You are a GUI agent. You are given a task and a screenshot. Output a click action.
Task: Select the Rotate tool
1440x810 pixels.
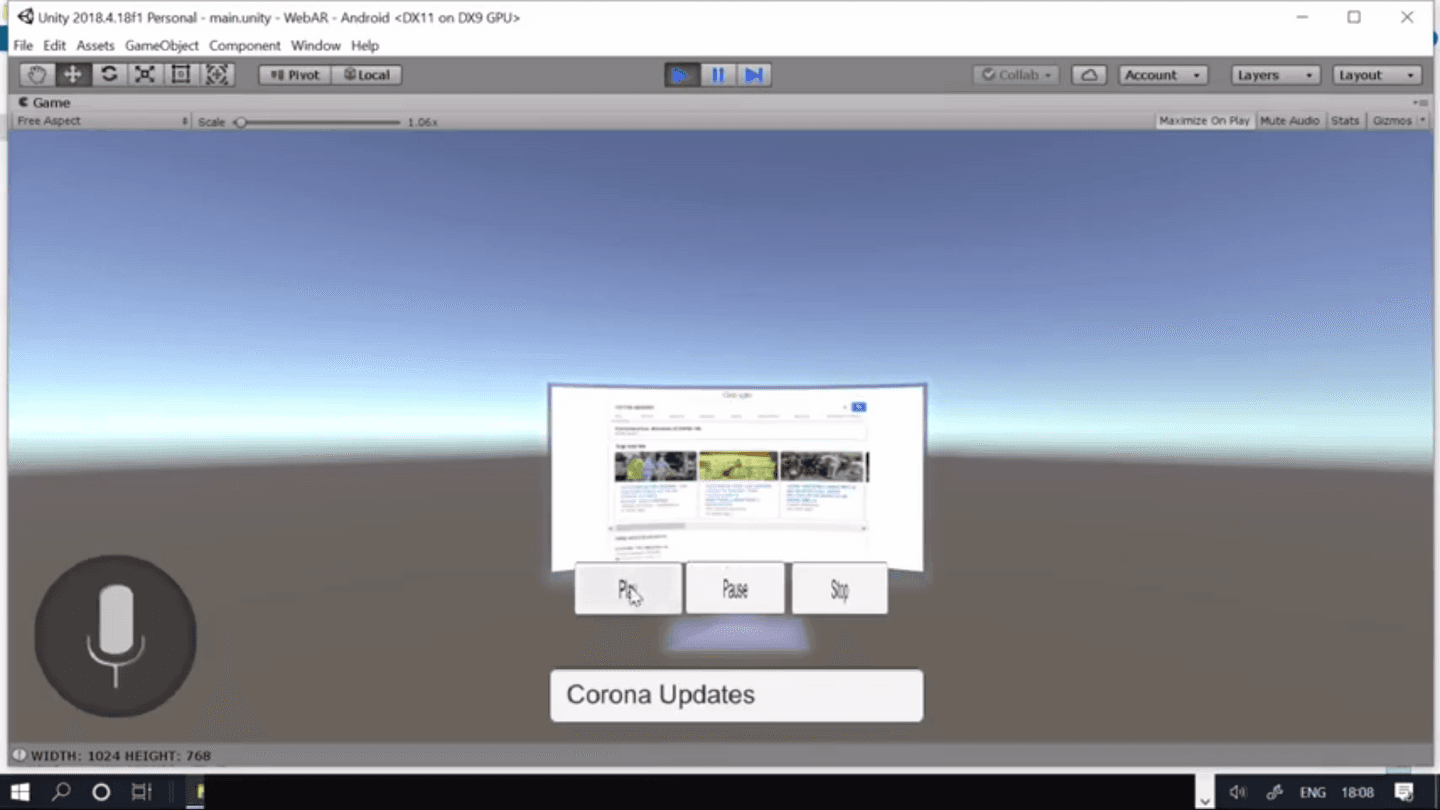[109, 75]
